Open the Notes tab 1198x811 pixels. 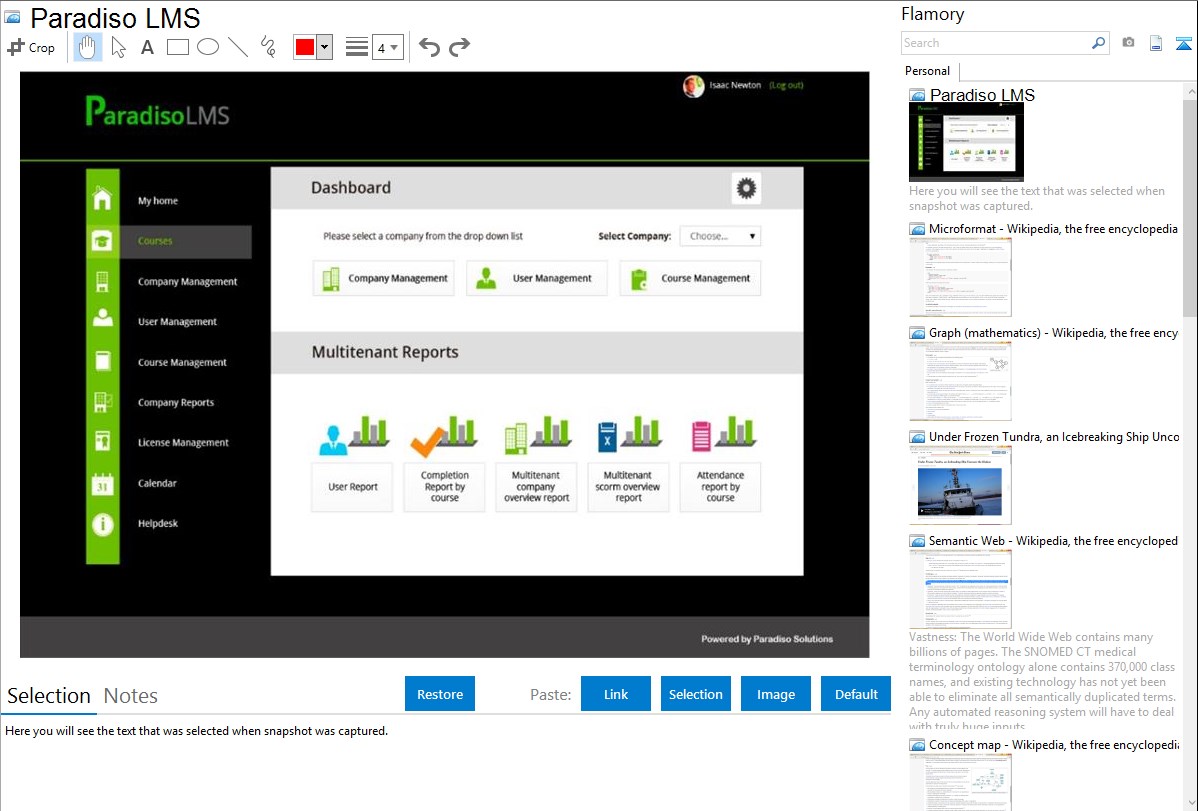pyautogui.click(x=131, y=696)
